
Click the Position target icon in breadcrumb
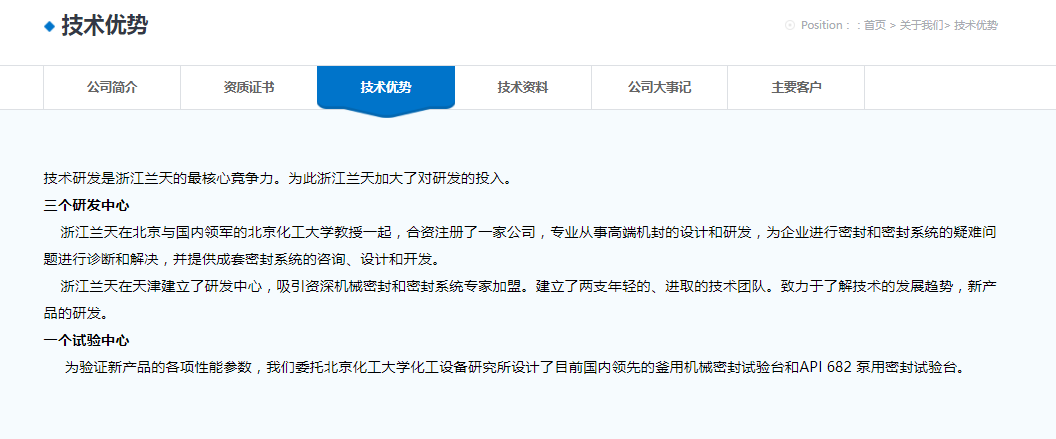[790, 25]
